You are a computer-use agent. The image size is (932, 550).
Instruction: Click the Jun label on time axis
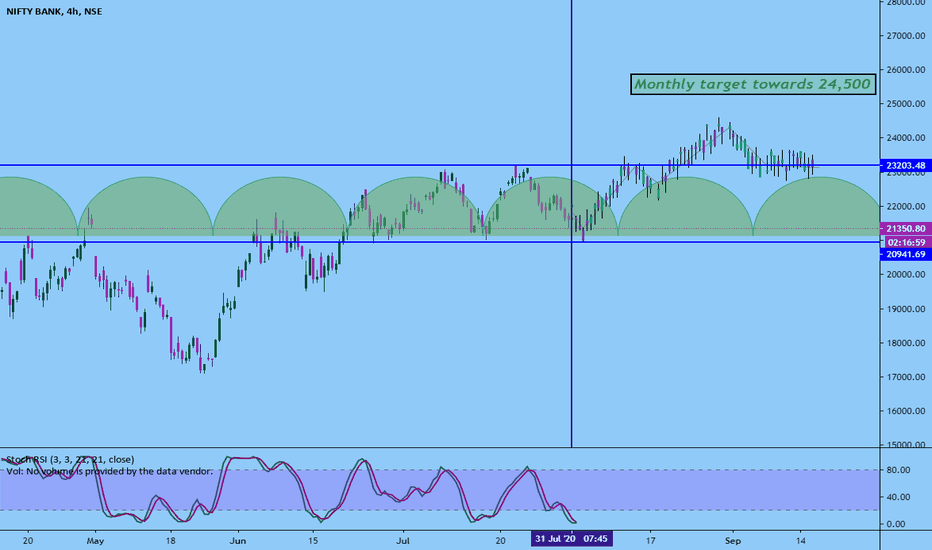238,540
